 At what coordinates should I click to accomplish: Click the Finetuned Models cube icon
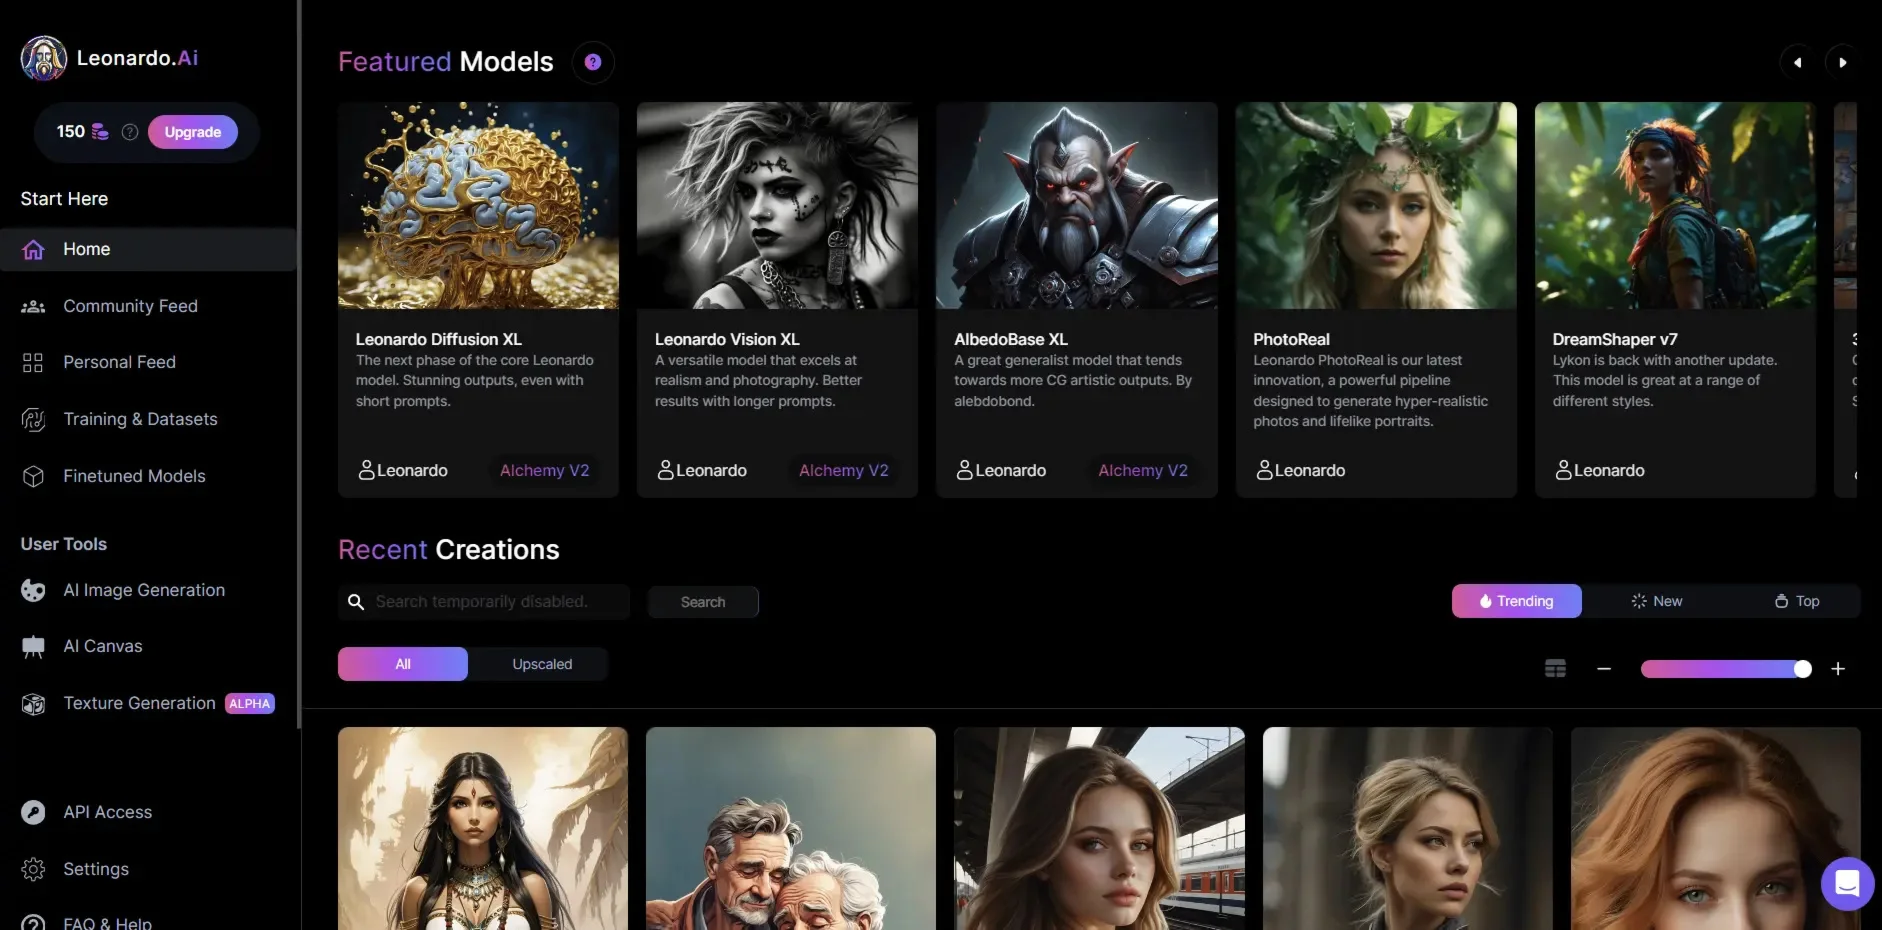point(33,477)
